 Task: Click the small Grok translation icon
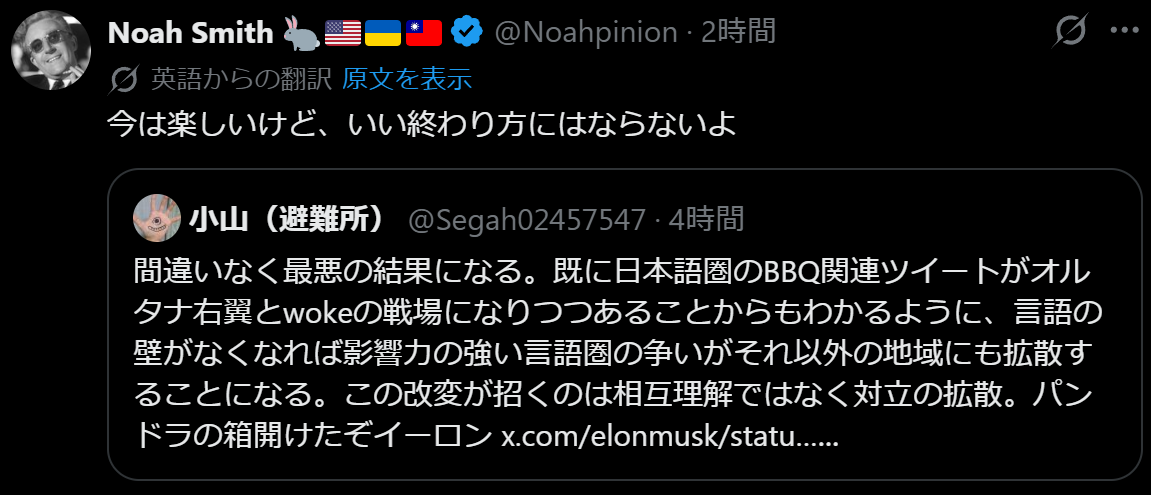pyautogui.click(x=124, y=79)
